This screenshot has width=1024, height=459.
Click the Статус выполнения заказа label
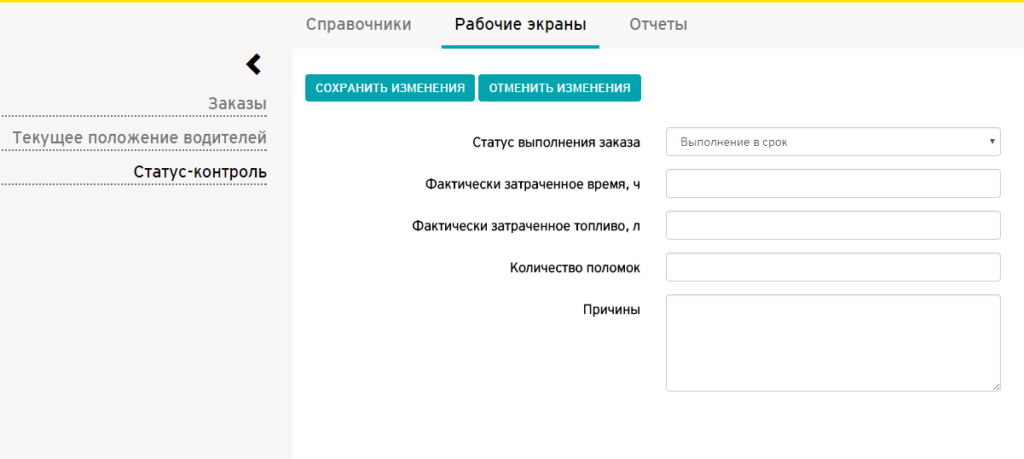tap(556, 142)
